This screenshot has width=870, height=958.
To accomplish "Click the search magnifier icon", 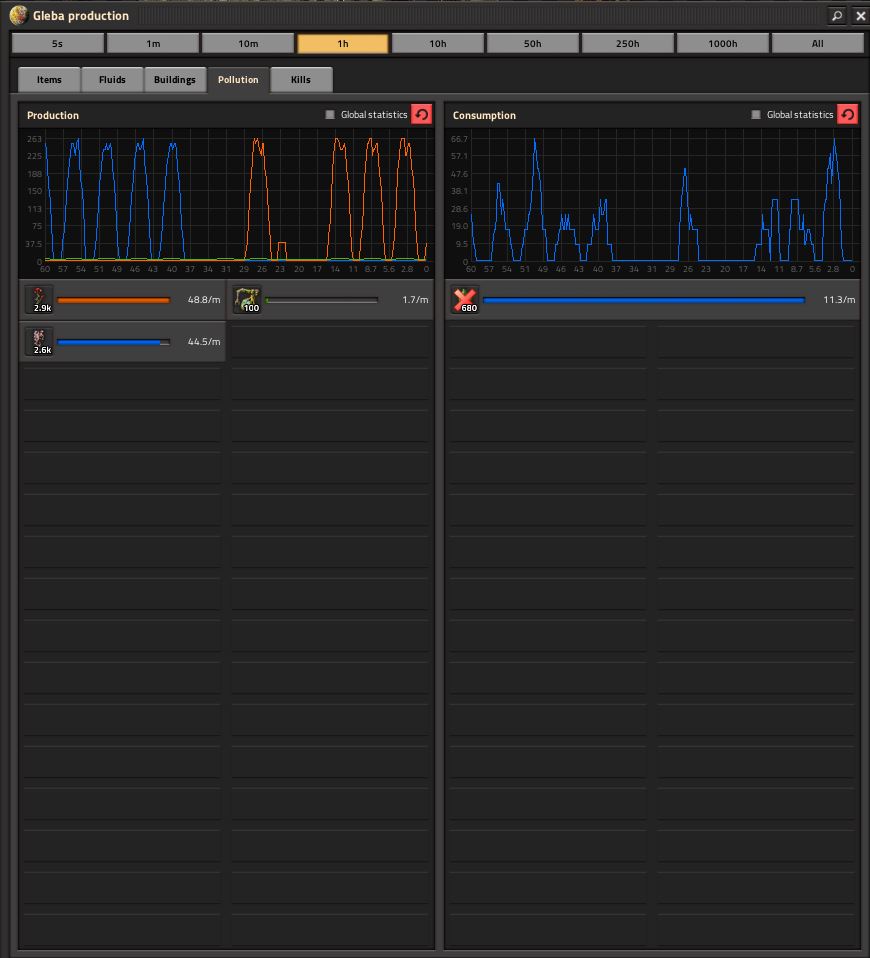I will coord(837,16).
